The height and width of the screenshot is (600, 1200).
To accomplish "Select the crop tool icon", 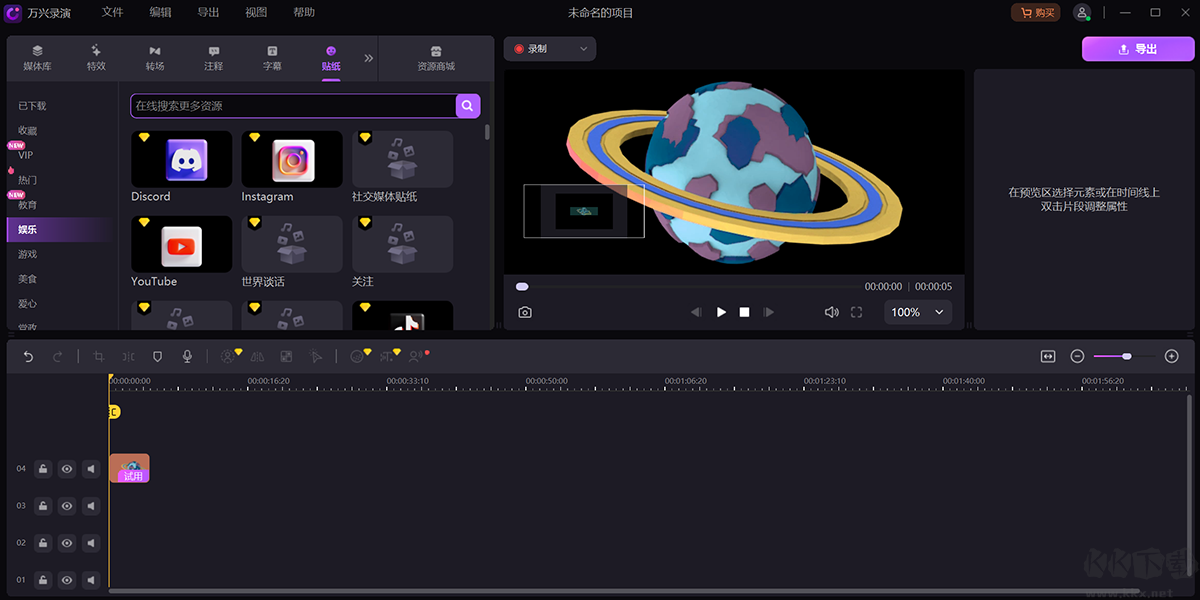I will (98, 356).
